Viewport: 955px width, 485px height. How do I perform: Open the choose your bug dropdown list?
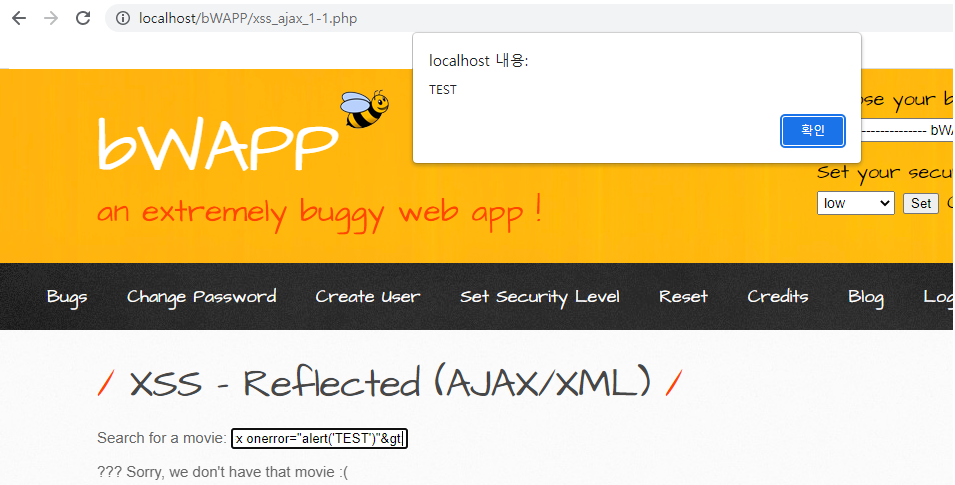pyautogui.click(x=907, y=130)
